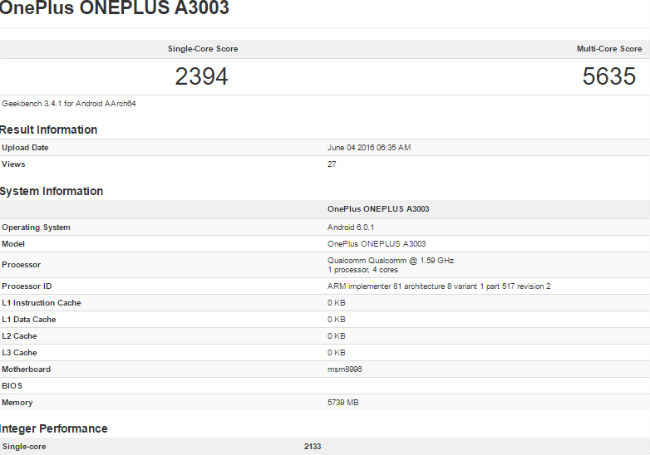Click the Processor row label
Viewport: 650px width, 455px height.
click(x=21, y=264)
